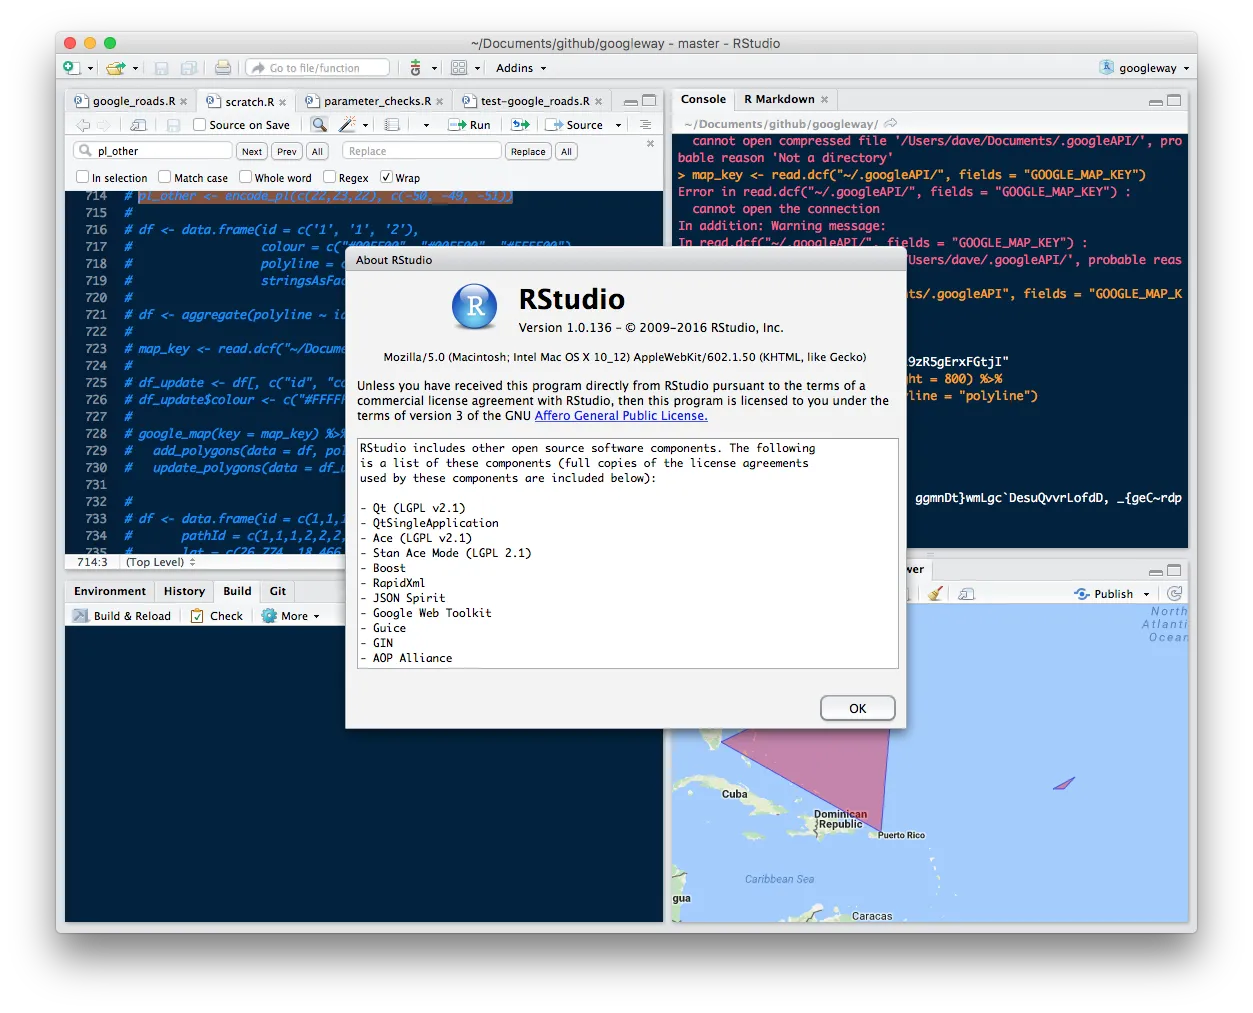Open the History tab

pyautogui.click(x=184, y=591)
